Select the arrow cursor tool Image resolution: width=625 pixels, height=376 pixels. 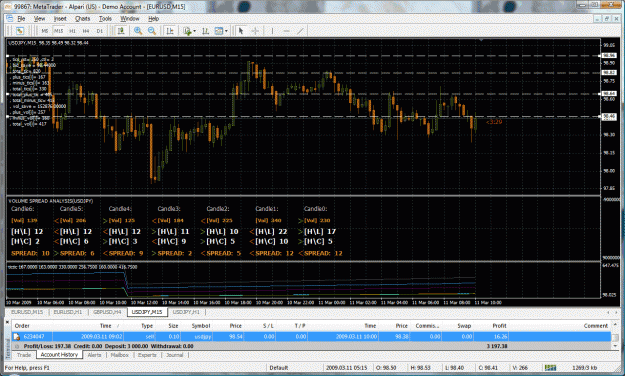(241, 31)
